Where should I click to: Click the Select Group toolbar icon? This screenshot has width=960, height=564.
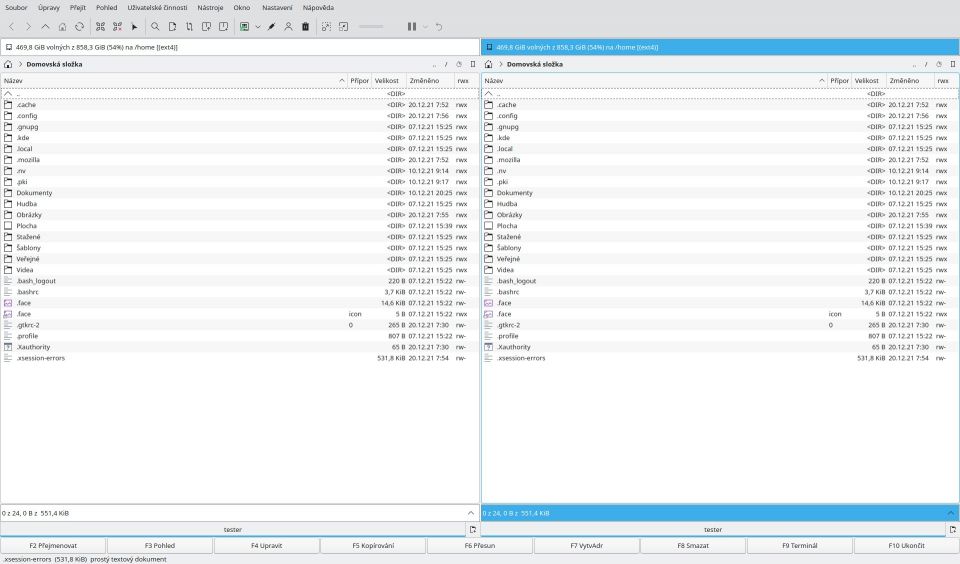(x=100, y=27)
